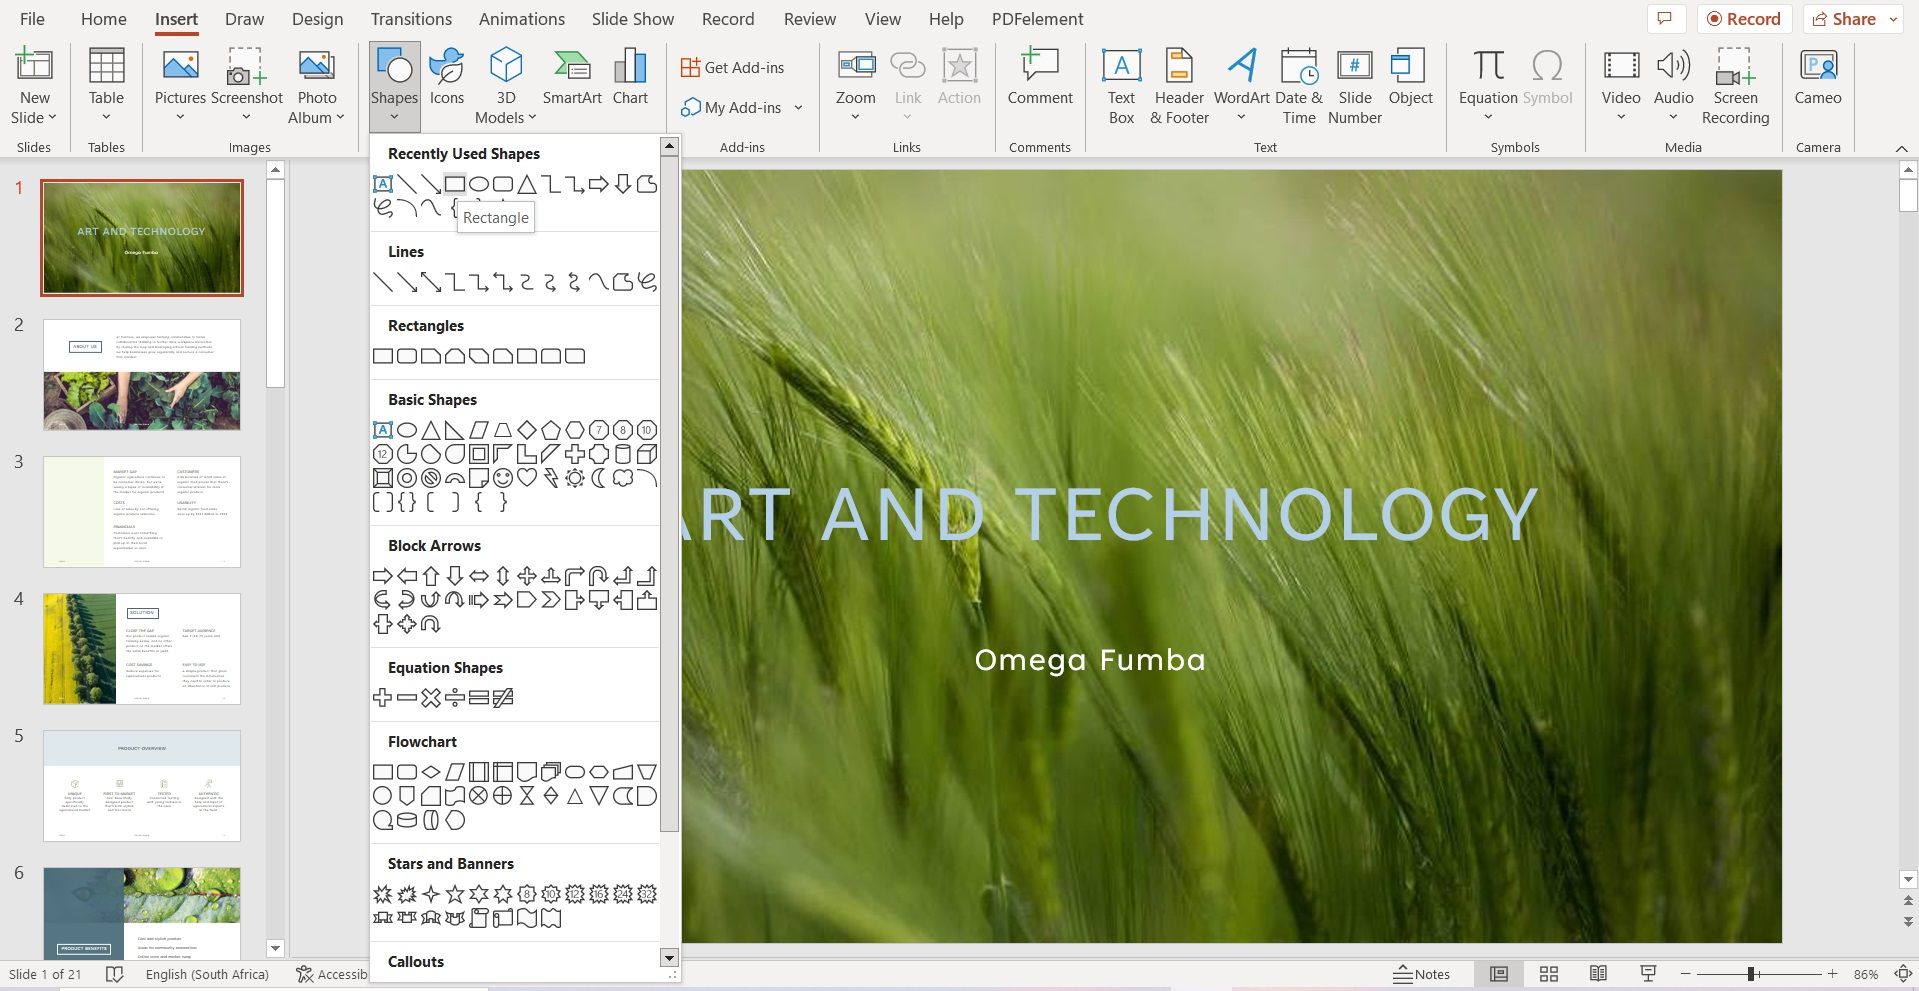
Task: Click the Text Box tool
Action: click(1121, 86)
